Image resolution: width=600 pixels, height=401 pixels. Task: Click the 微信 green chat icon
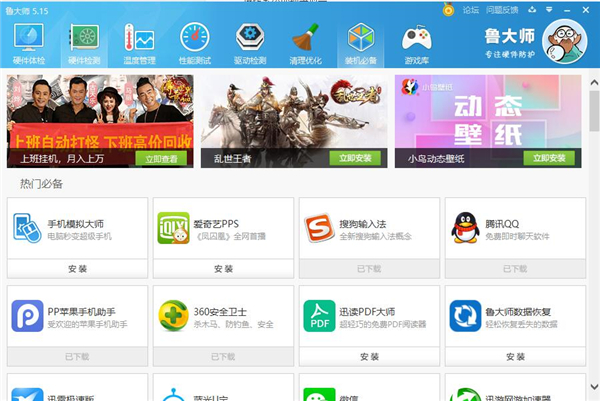point(320,395)
